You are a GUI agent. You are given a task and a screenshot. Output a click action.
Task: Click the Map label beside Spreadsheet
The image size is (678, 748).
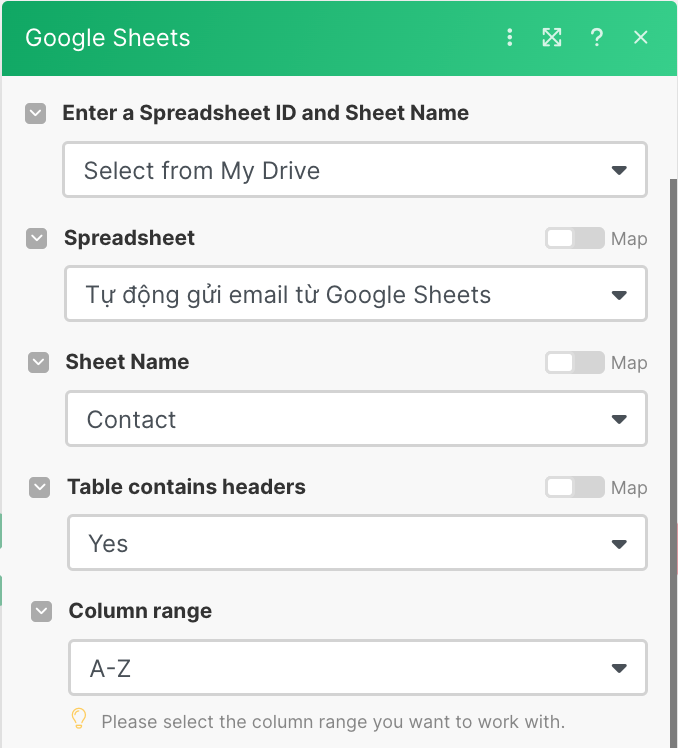(629, 239)
